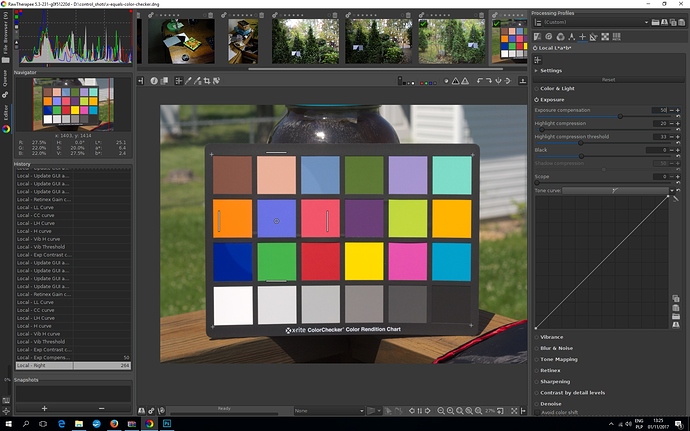The image size is (690, 431).
Task: Enable Blur & Noise section
Action: 537,348
